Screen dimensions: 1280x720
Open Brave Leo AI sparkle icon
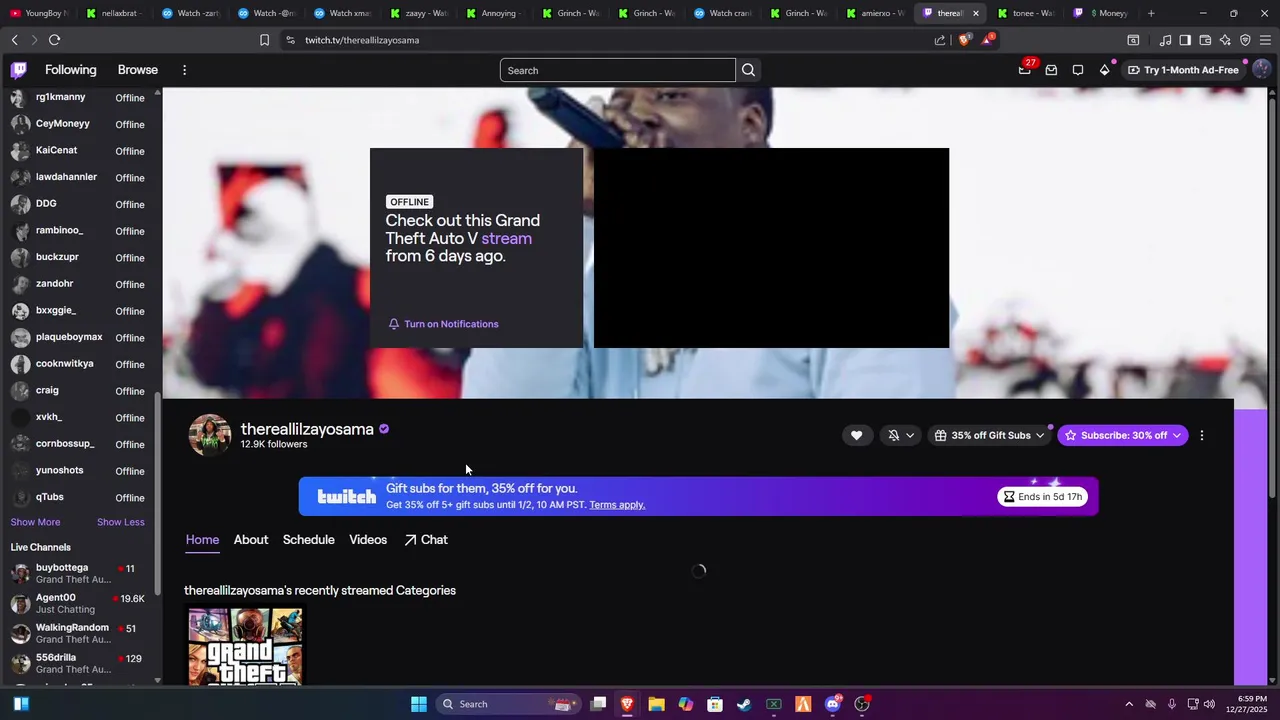(x=1225, y=40)
